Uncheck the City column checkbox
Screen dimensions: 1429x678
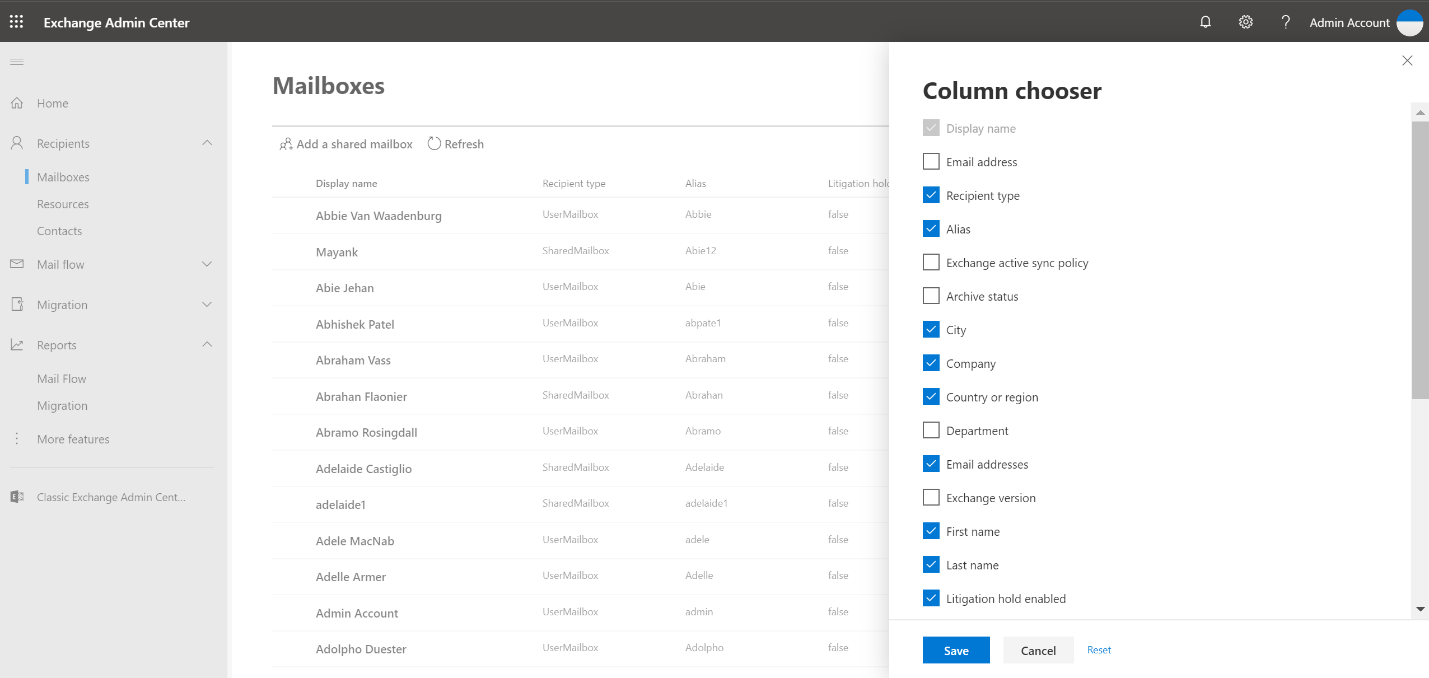(931, 329)
